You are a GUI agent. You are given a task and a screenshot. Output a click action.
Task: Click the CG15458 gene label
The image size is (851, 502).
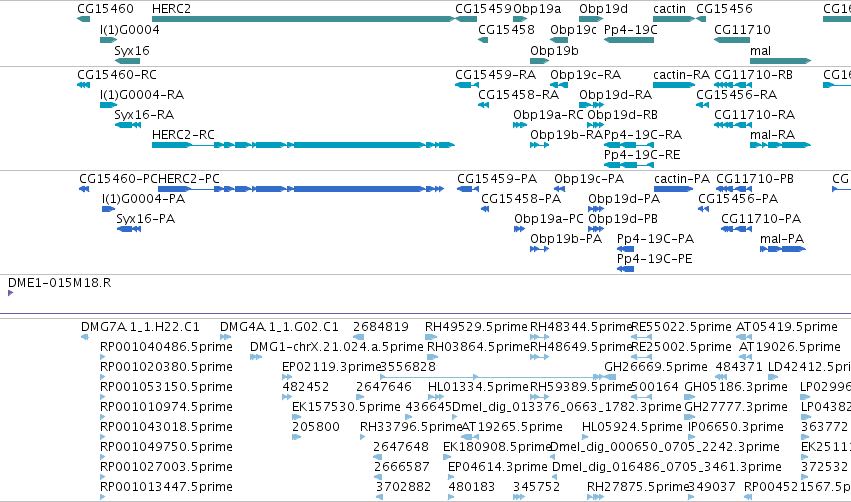pos(506,29)
